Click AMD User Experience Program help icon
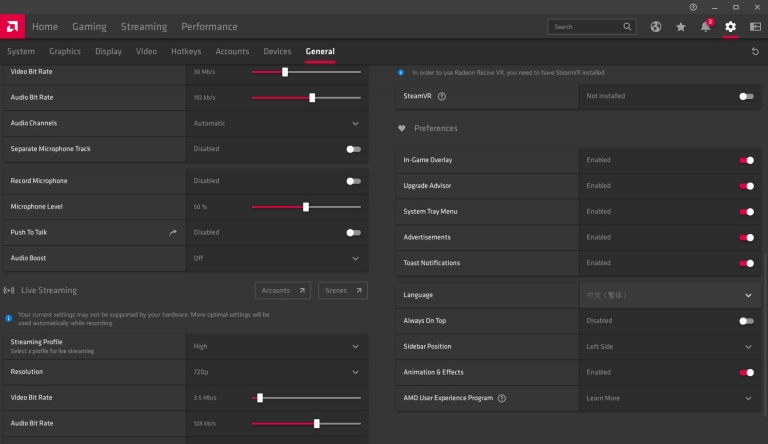This screenshot has width=768, height=444. point(502,398)
